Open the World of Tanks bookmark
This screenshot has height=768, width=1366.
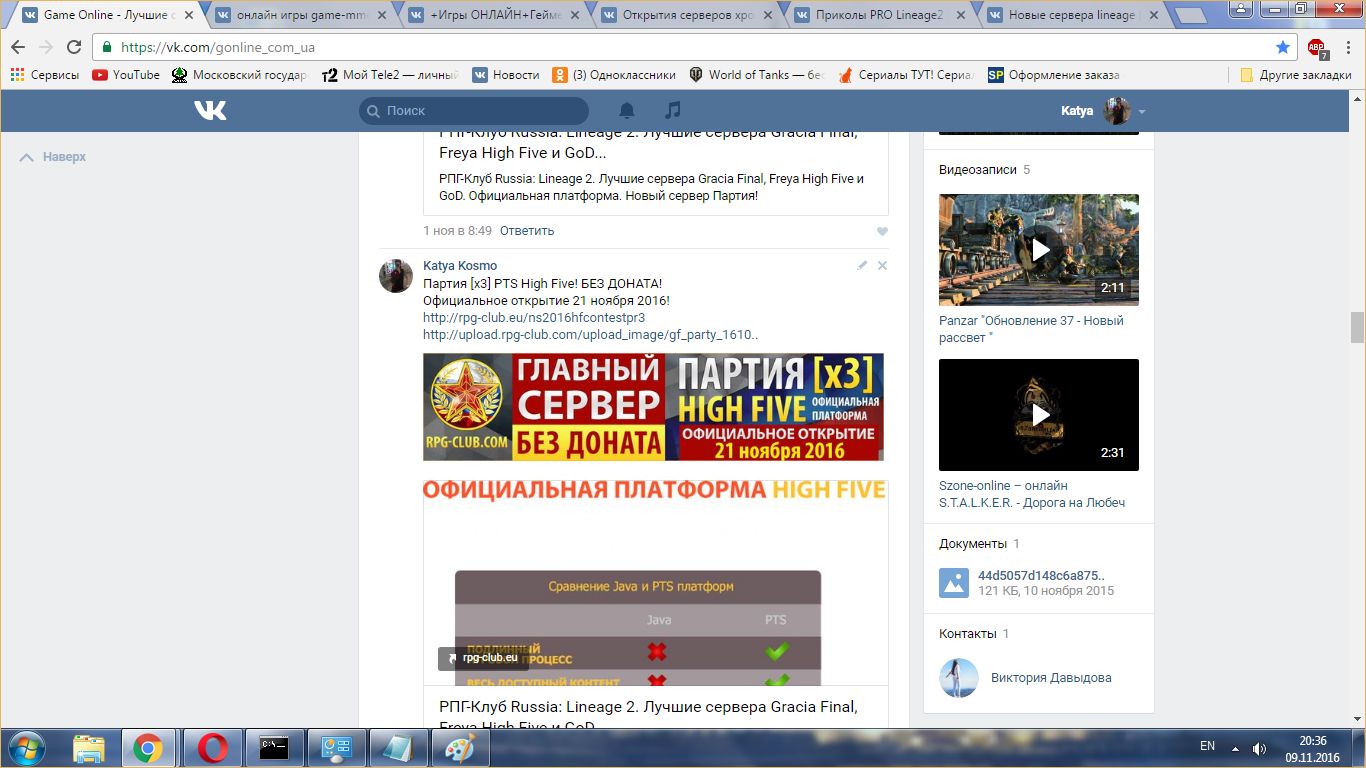tap(757, 75)
